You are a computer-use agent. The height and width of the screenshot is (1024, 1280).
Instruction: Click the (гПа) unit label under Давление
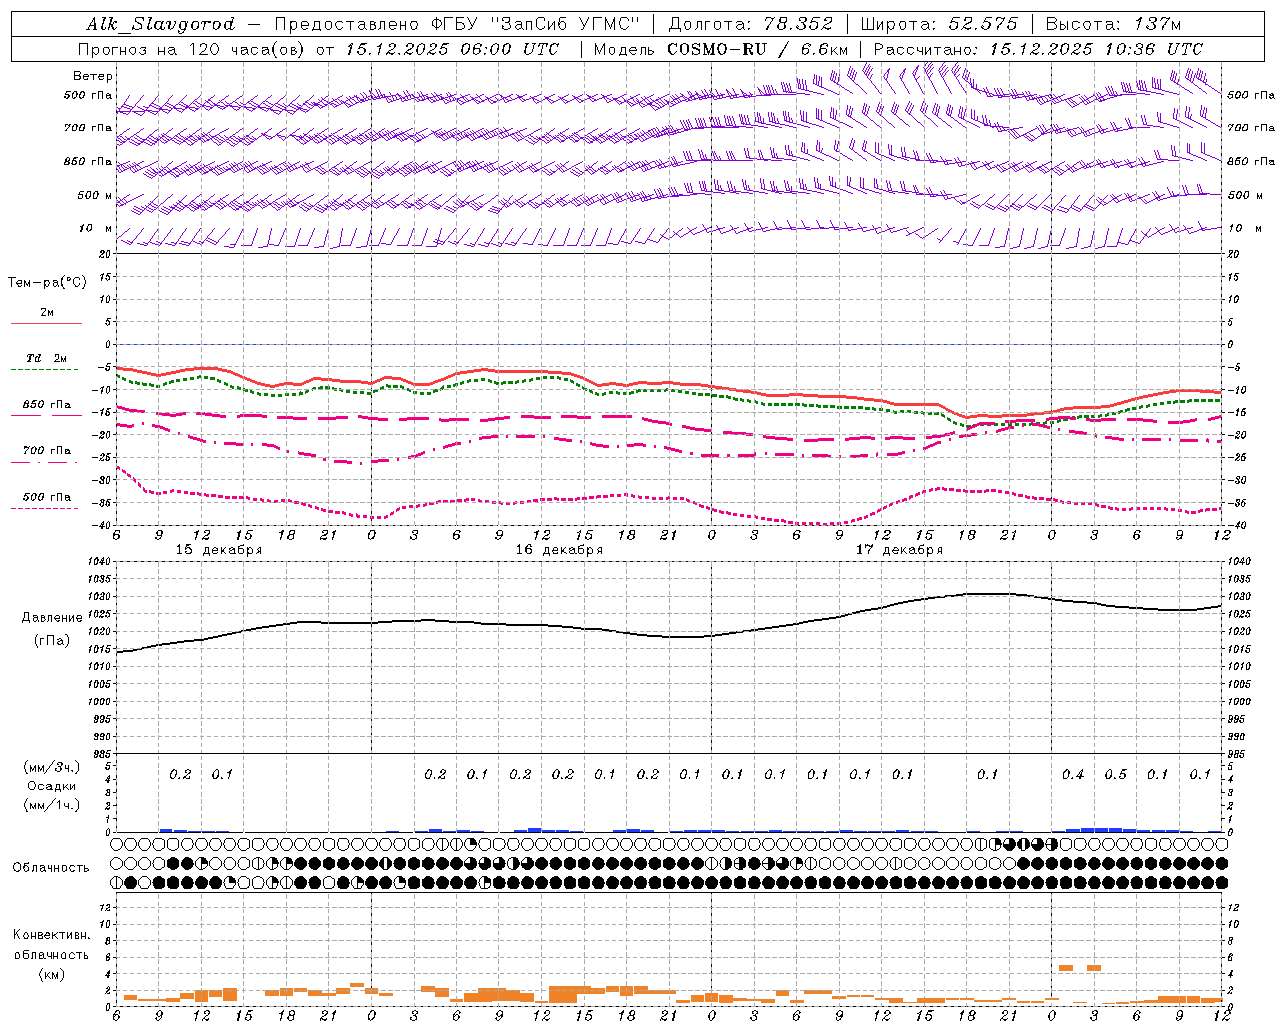(50, 641)
